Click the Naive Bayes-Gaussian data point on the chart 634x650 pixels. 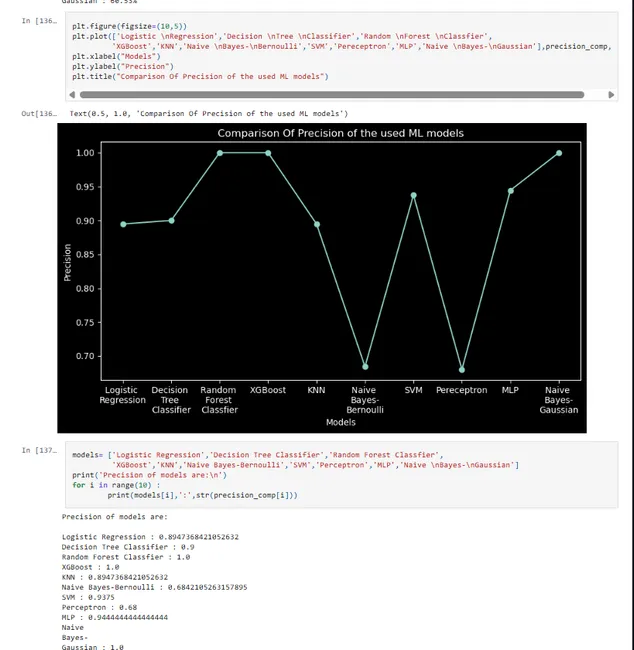click(x=559, y=153)
